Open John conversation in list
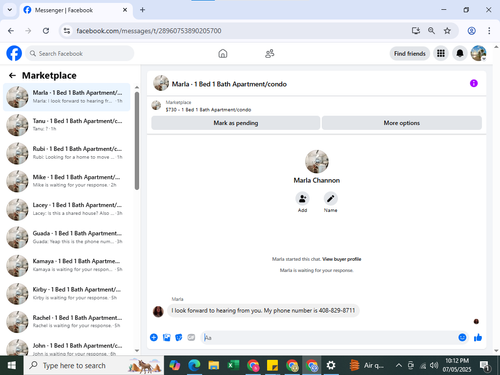Screen dimensions: 500x375 [x=67, y=347]
